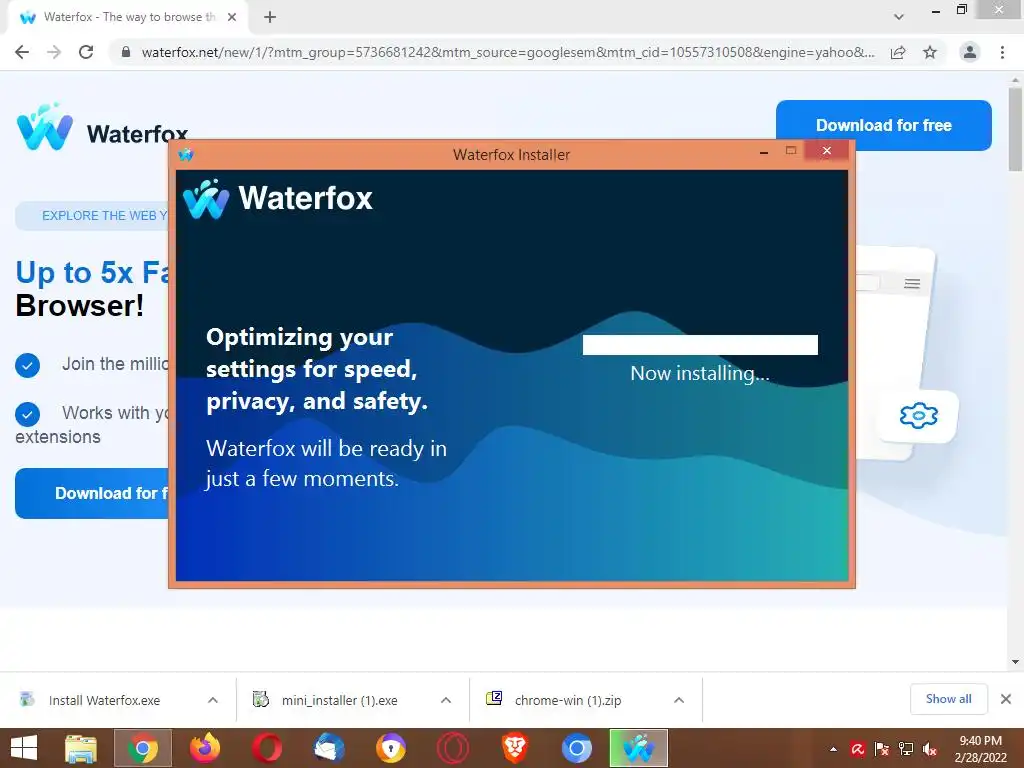Launch filled-red Opera taskbar icon
The image size is (1024, 768).
pos(266,748)
